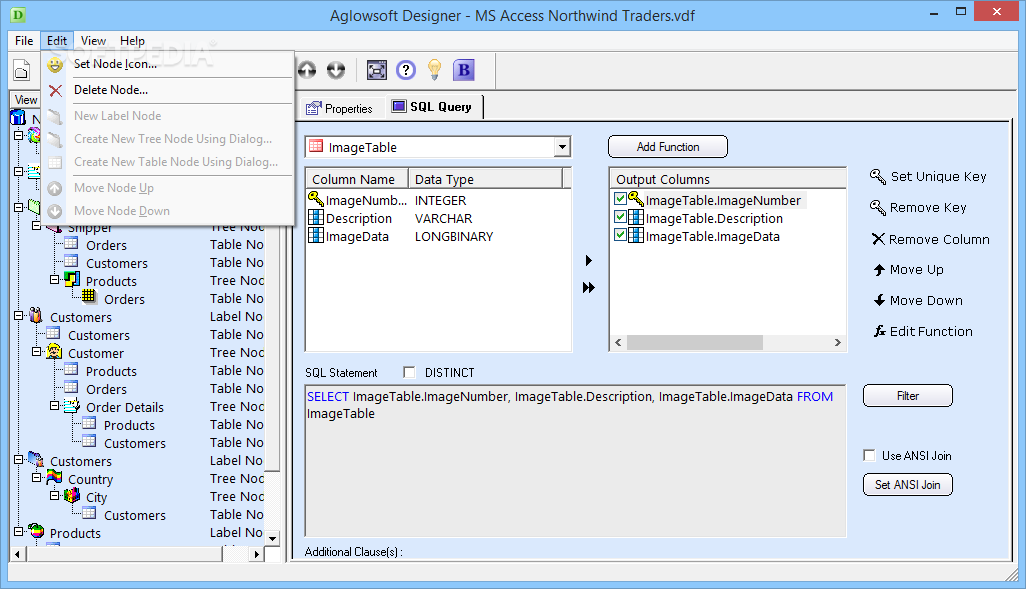The height and width of the screenshot is (589, 1026).
Task: Click the tree panel scroll down arrow
Action: (x=273, y=539)
